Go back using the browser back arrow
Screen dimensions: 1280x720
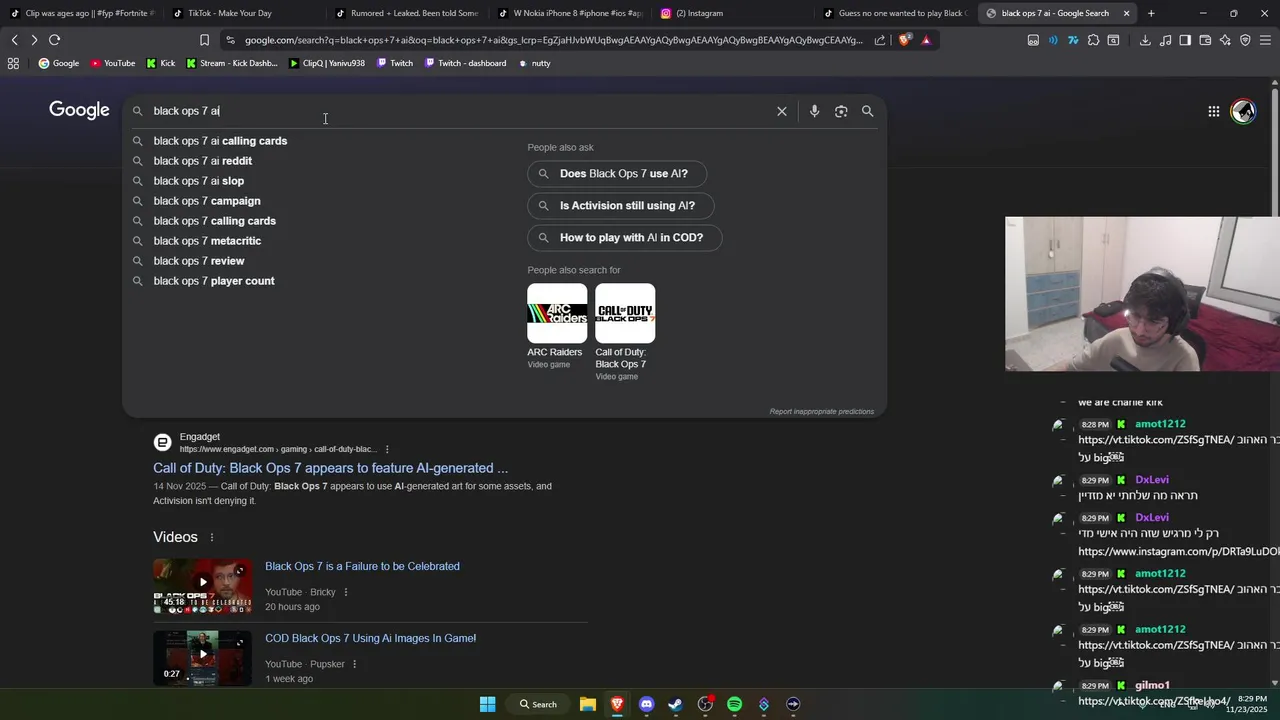pos(14,40)
